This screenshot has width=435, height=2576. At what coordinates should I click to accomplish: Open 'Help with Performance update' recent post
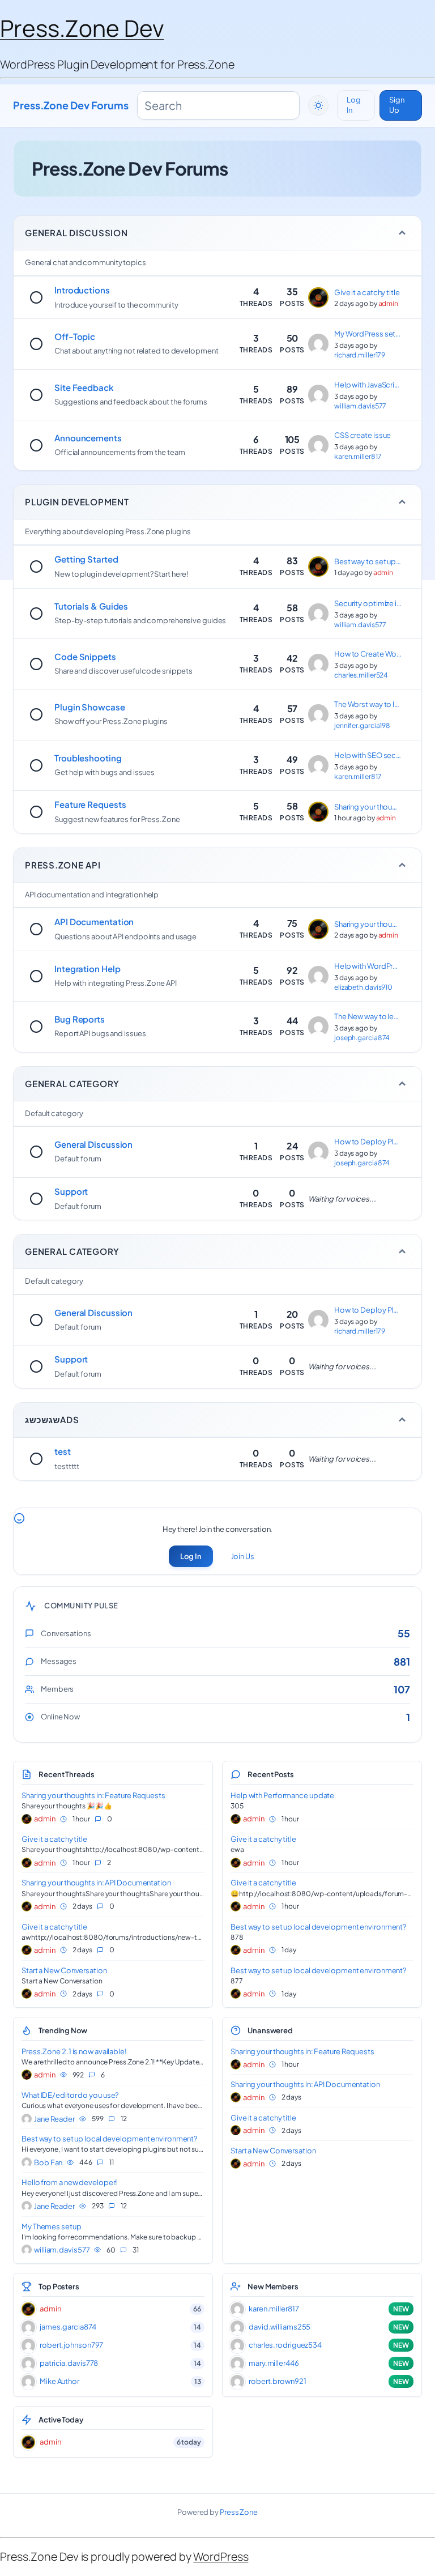(282, 1795)
